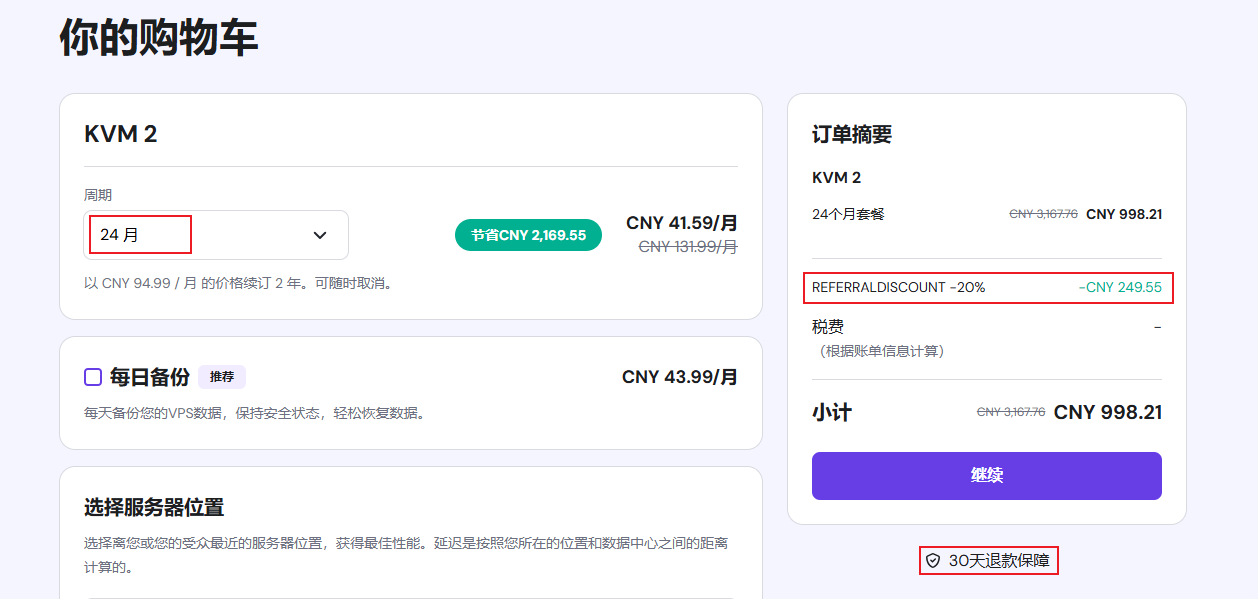Click the green 节省CNY 2,169.55 badge
The height and width of the screenshot is (599, 1258).
coord(528,235)
